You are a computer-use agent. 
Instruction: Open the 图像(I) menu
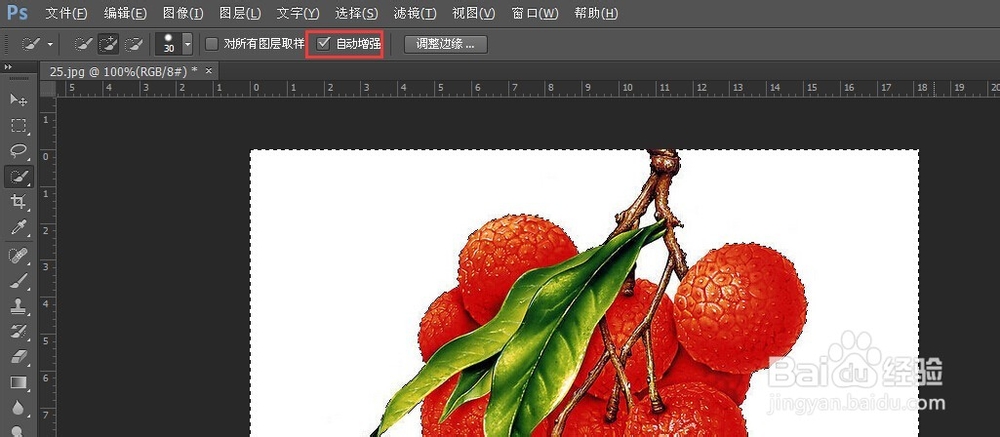pos(183,13)
